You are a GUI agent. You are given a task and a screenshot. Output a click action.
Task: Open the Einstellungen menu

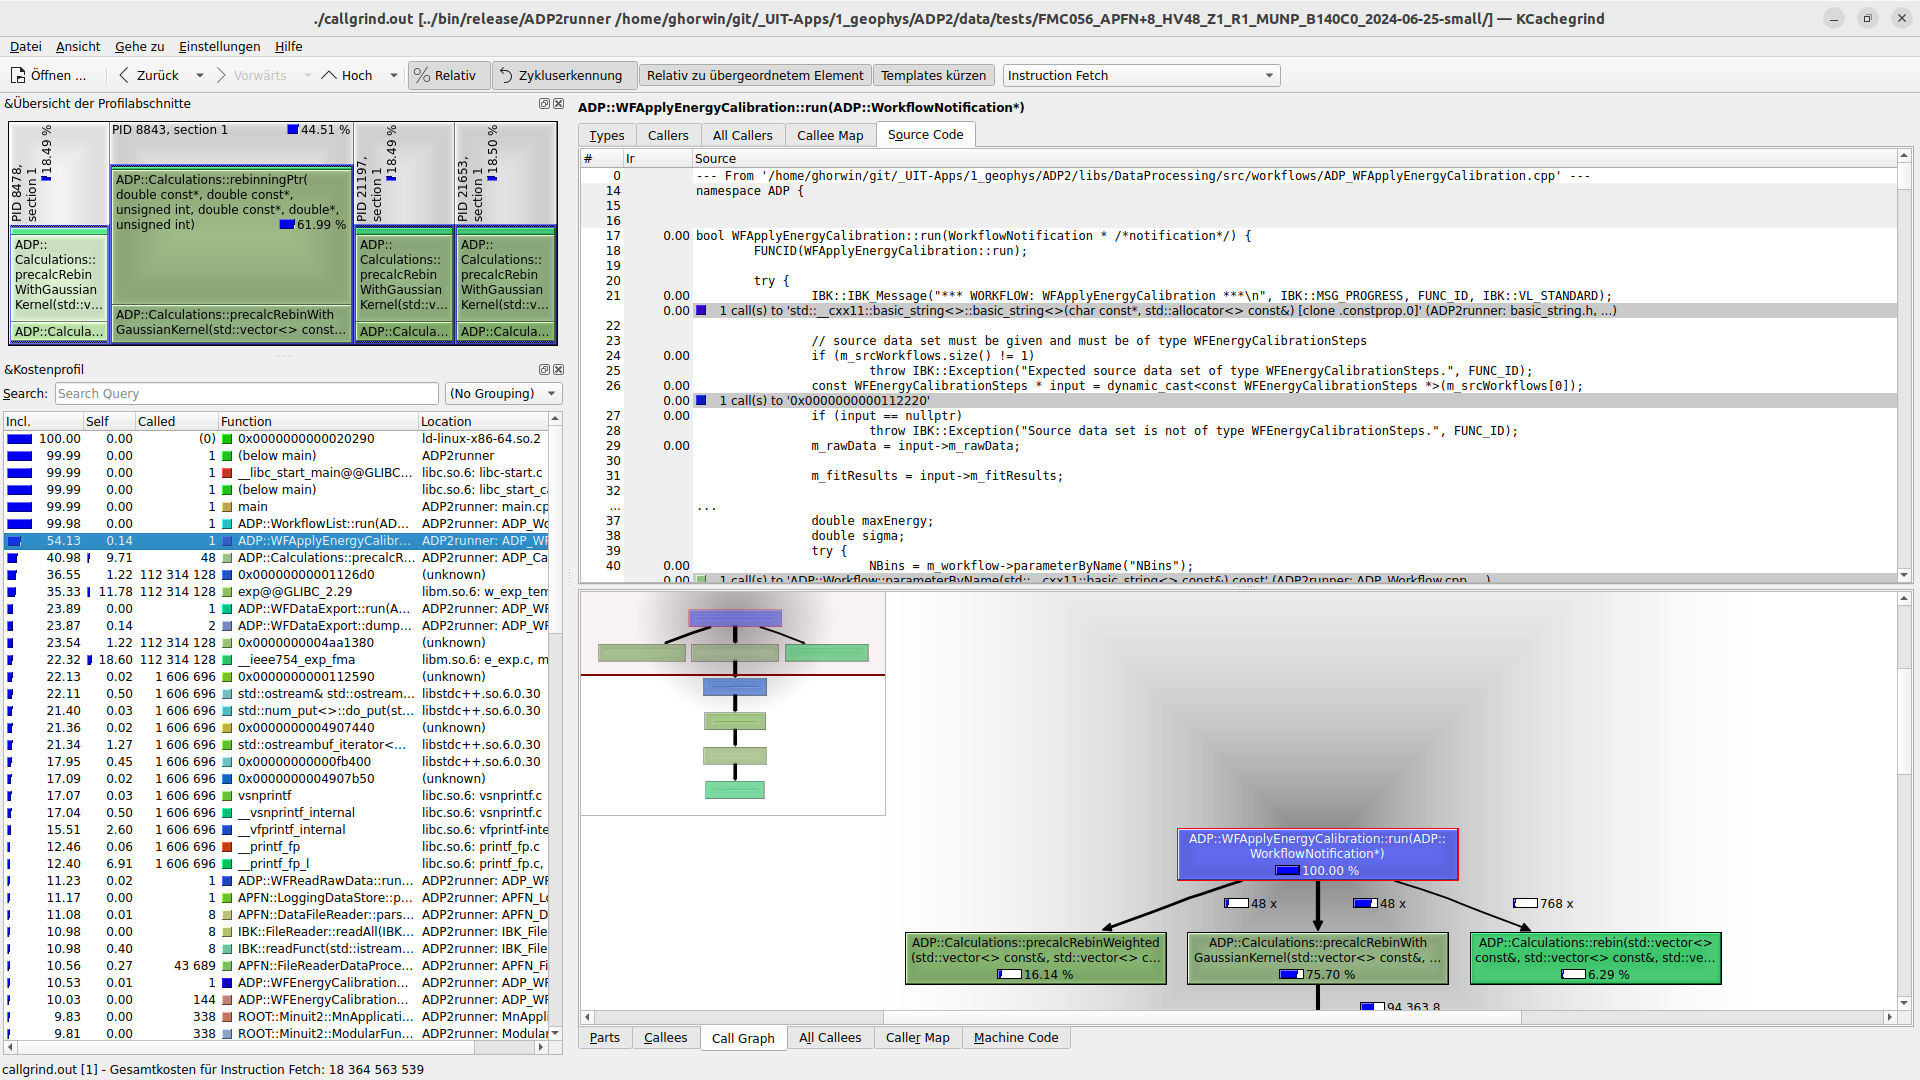(x=219, y=46)
